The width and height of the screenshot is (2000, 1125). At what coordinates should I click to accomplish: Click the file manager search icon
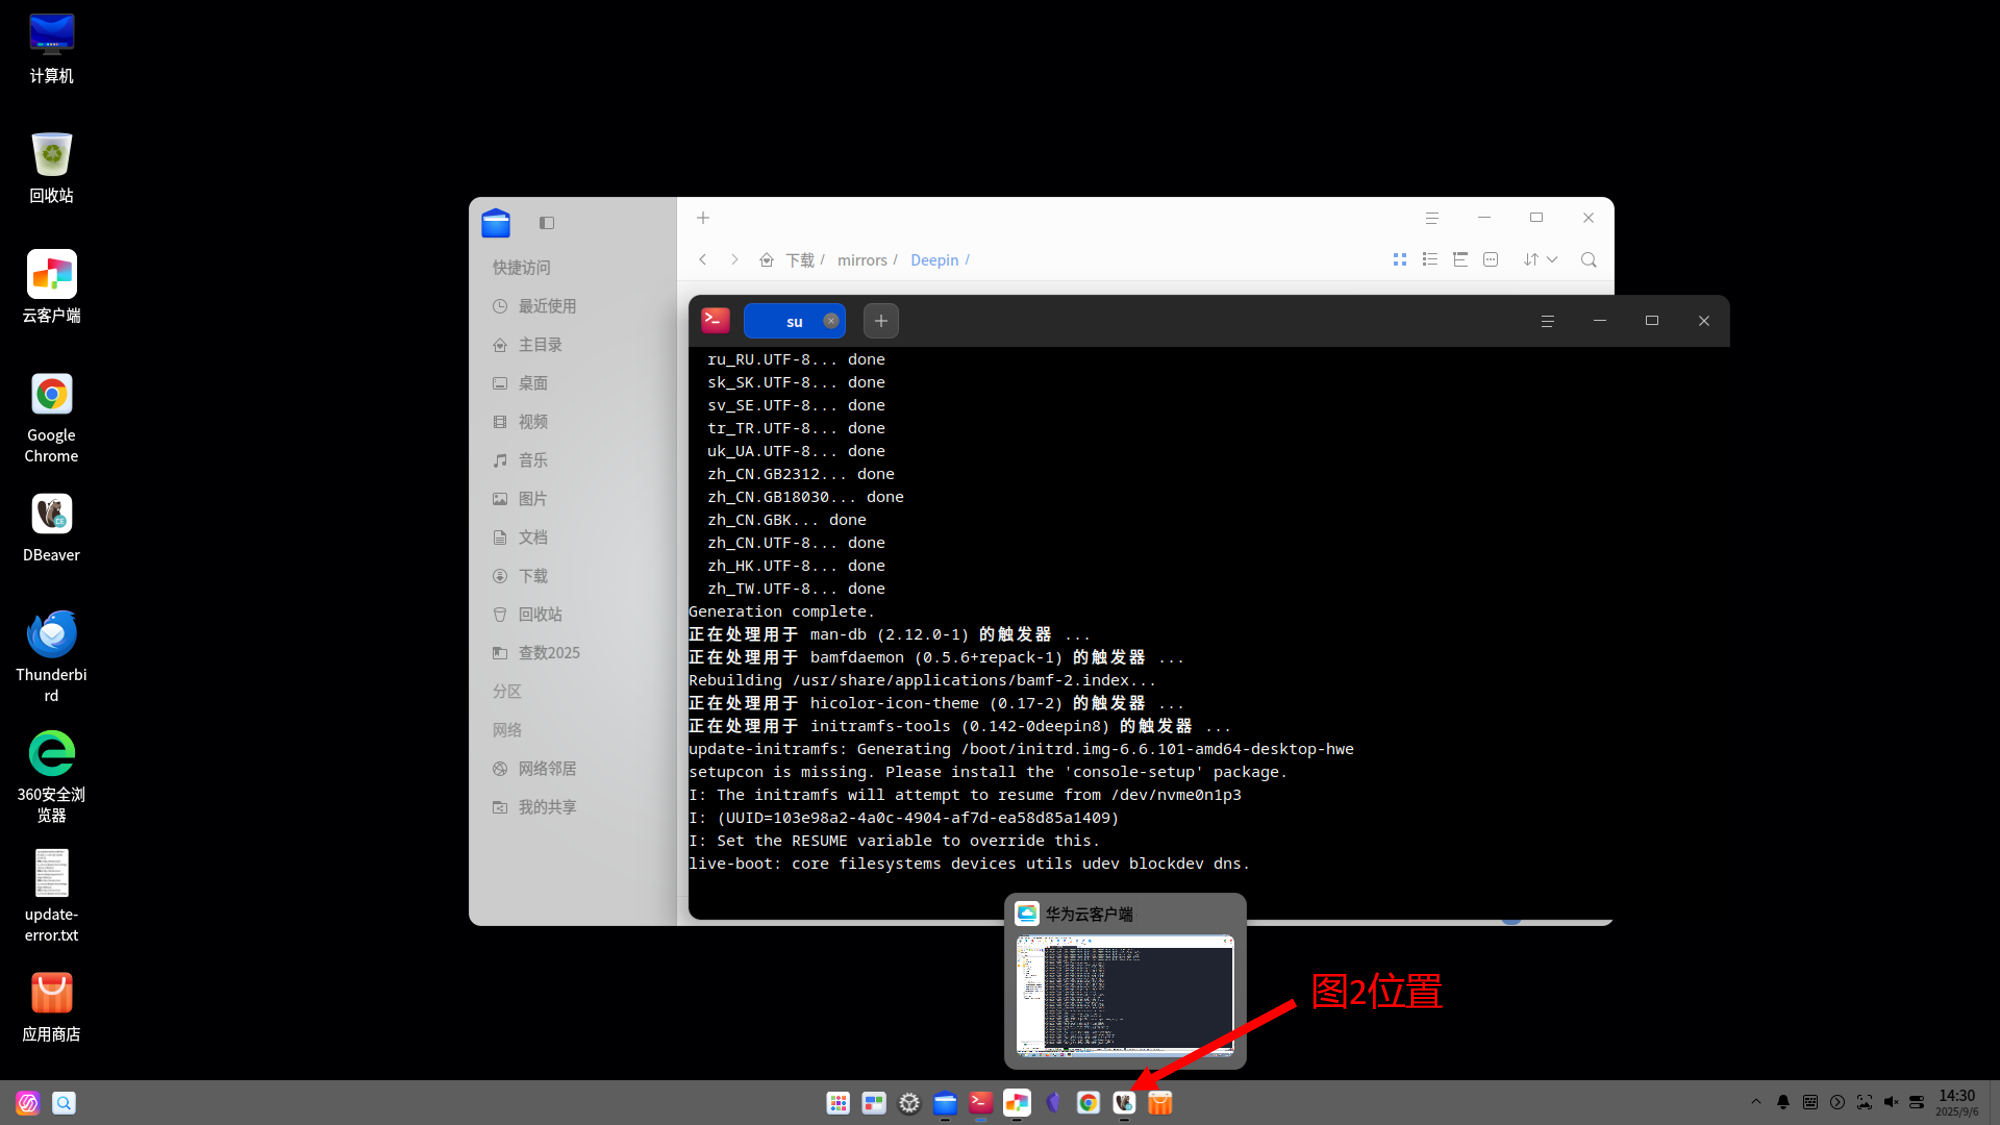[1588, 259]
